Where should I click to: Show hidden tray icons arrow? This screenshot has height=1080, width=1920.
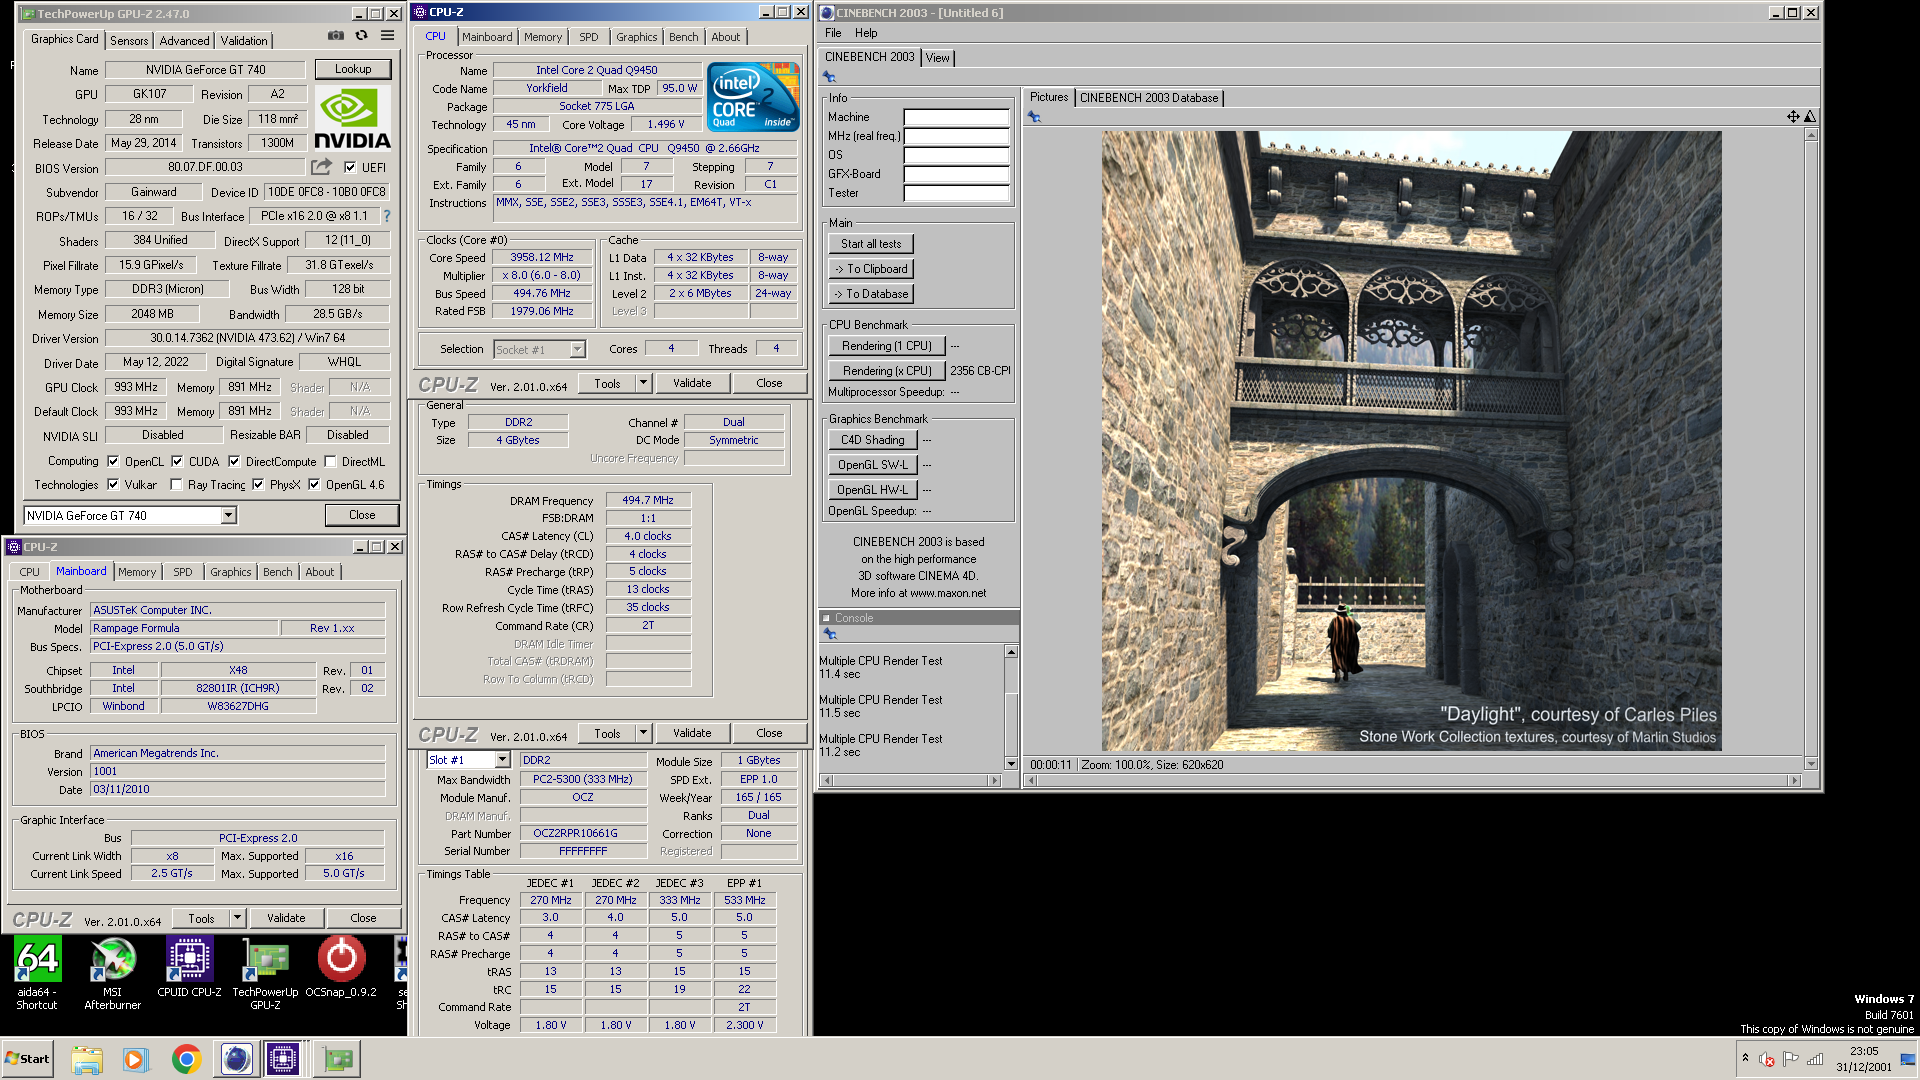pos(1745,1058)
